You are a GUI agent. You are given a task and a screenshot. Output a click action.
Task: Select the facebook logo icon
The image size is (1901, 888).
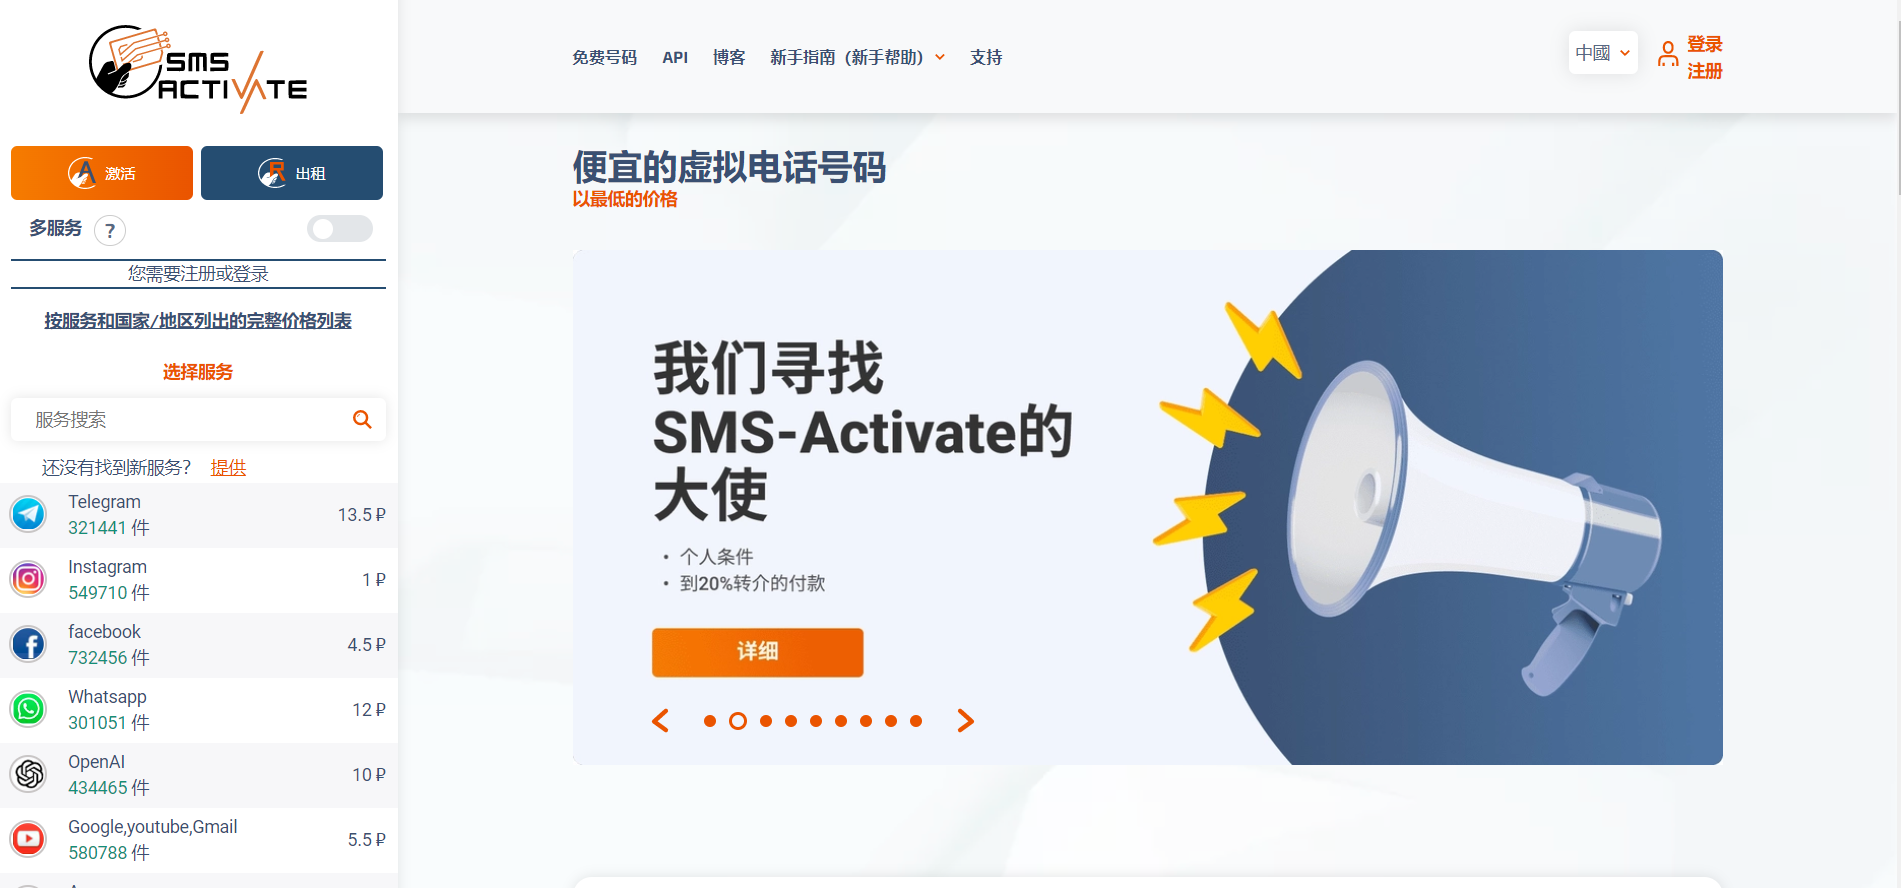pyautogui.click(x=28, y=645)
